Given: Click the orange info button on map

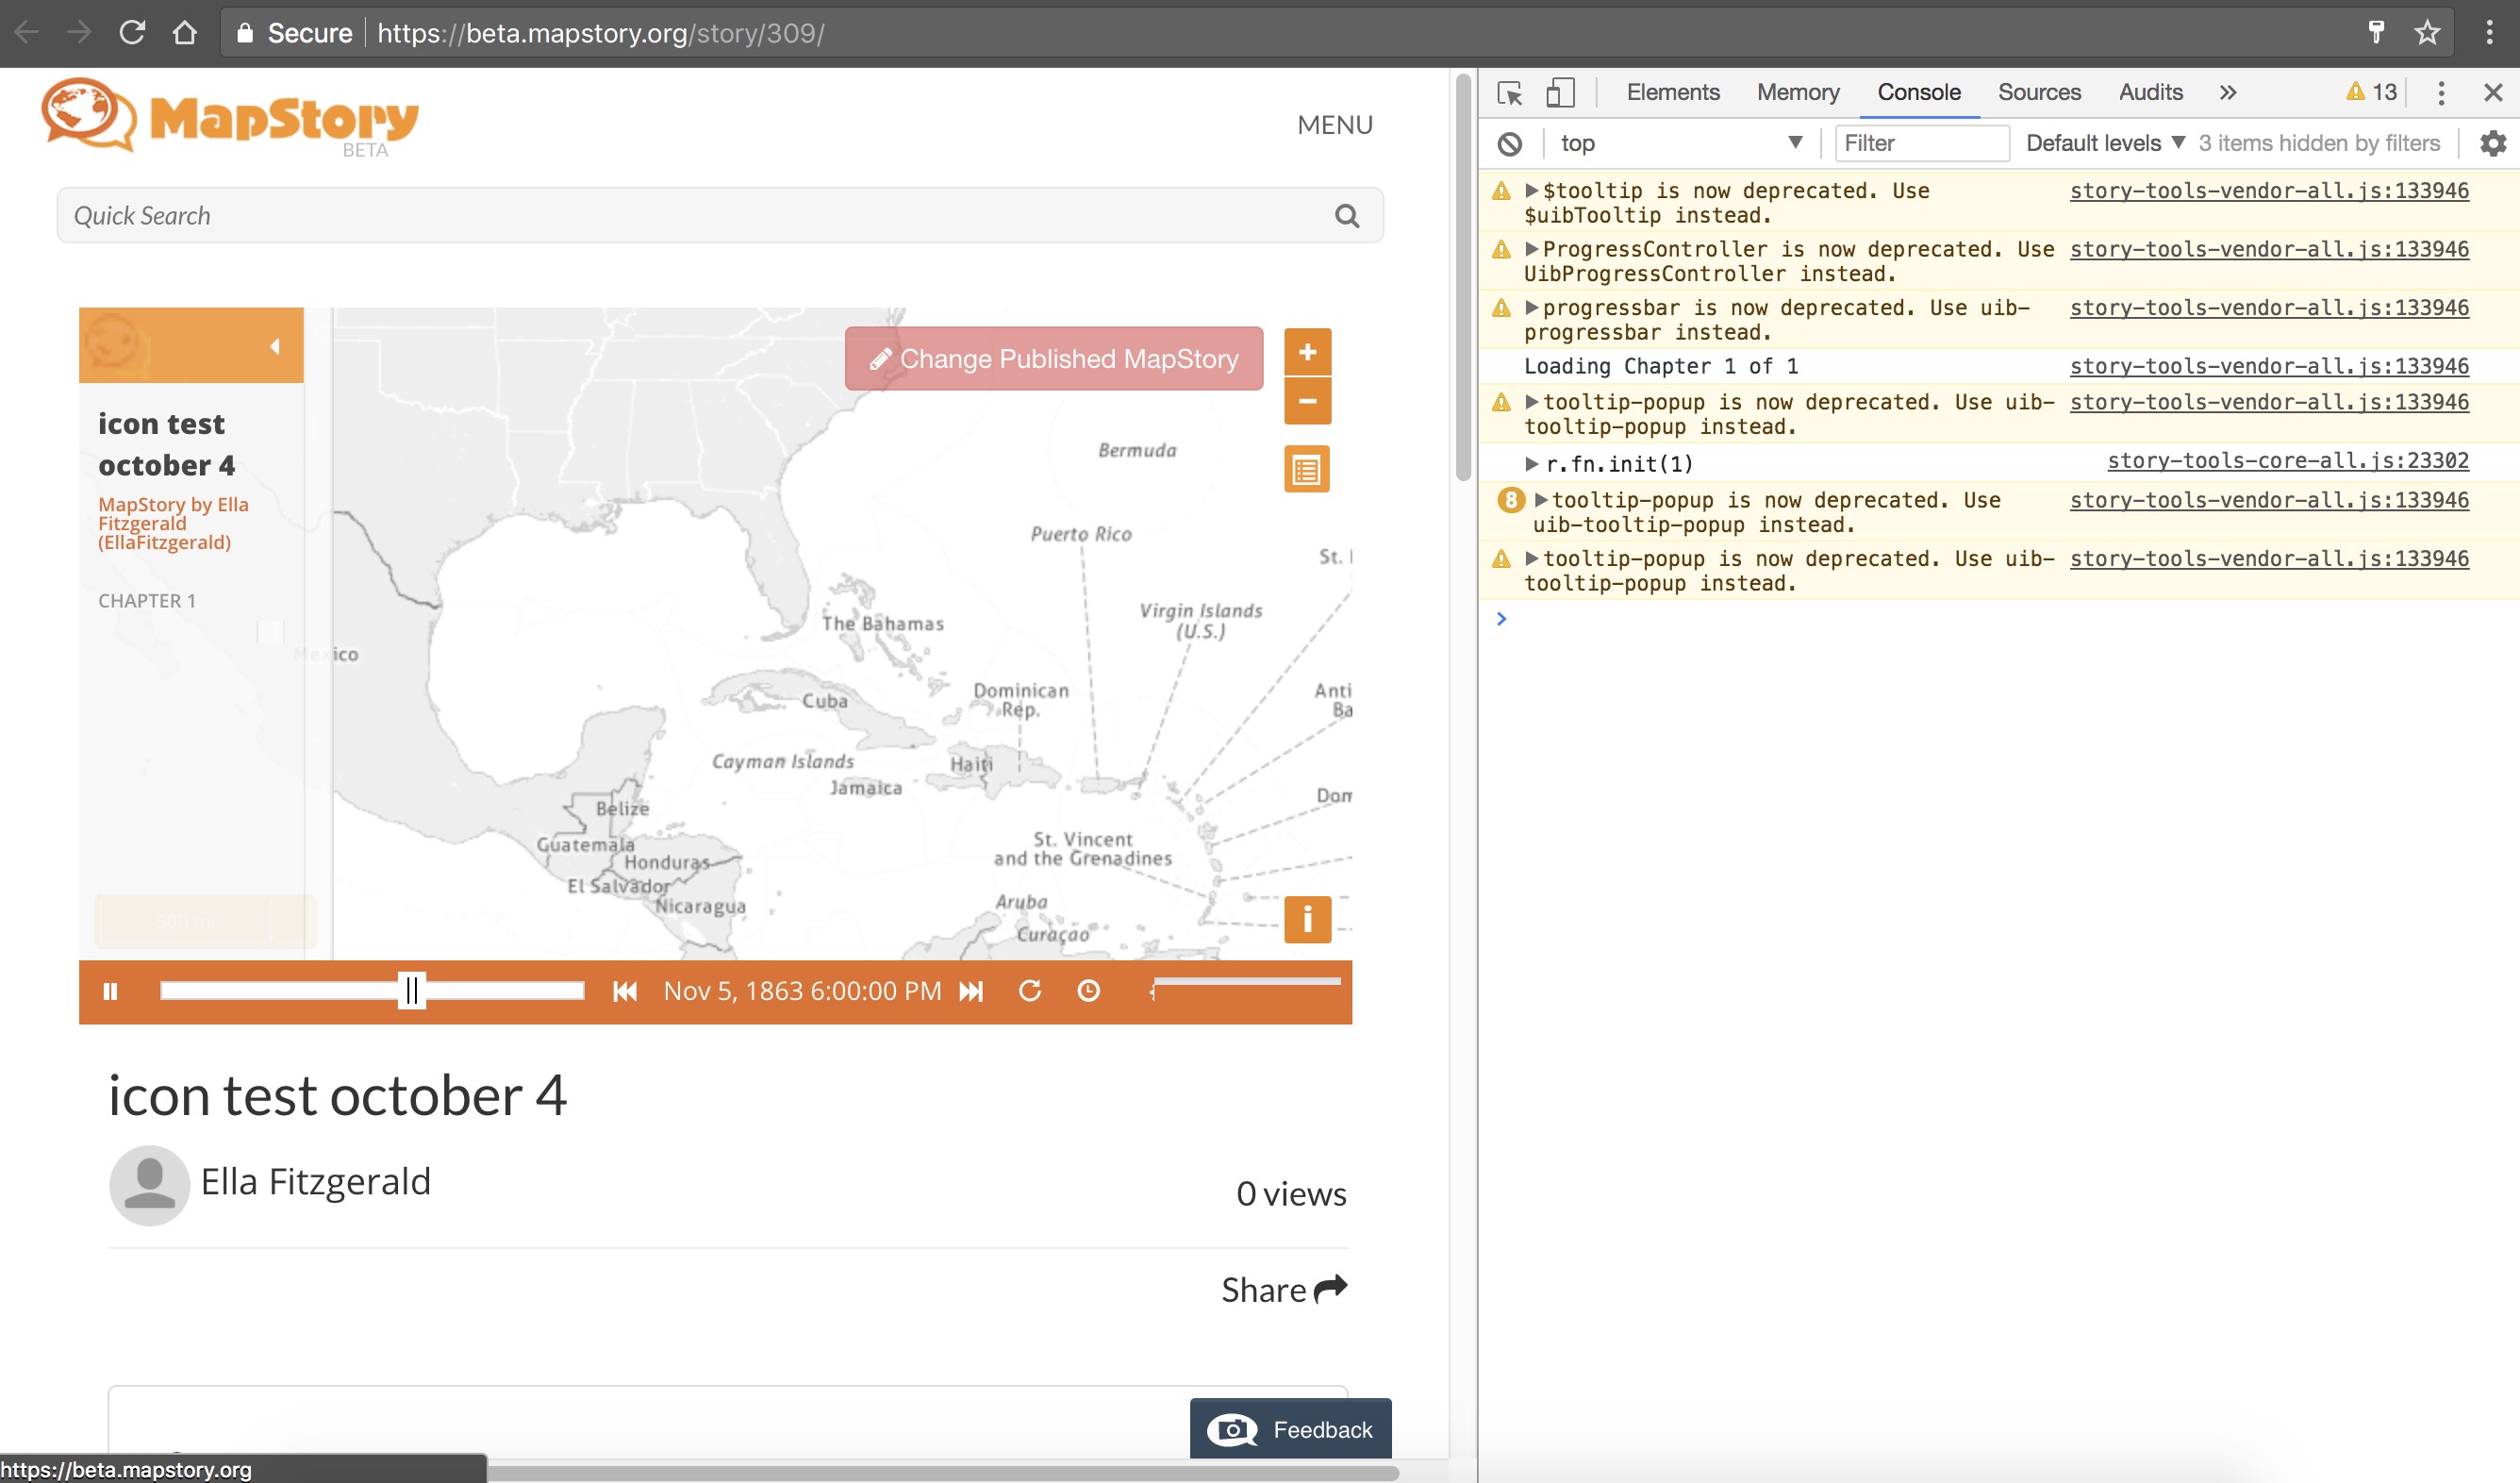Looking at the screenshot, I should click(x=1307, y=919).
